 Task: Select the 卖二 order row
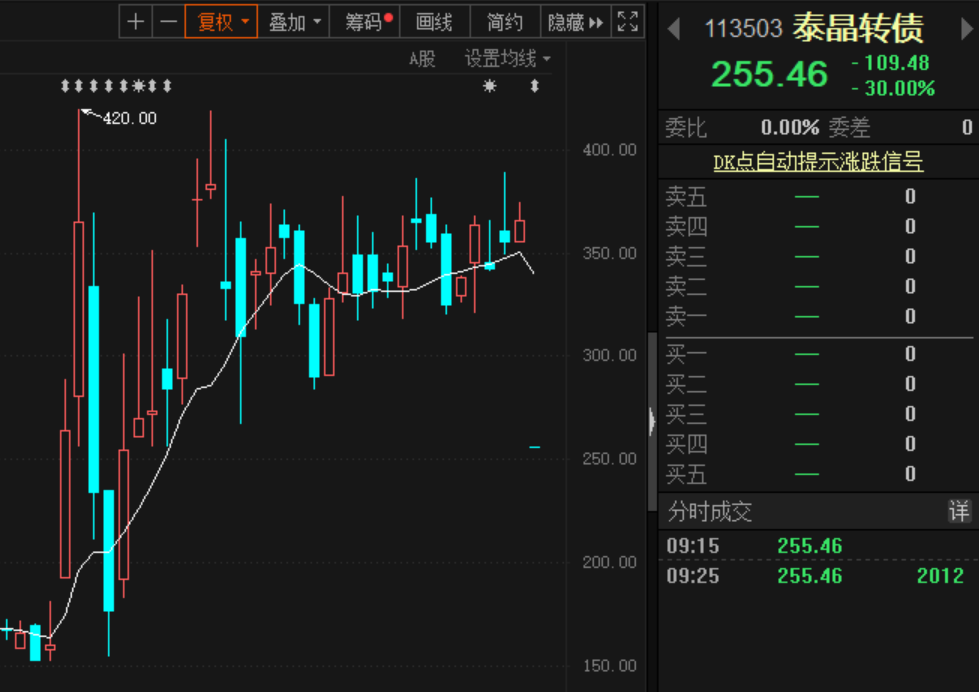tap(819, 287)
